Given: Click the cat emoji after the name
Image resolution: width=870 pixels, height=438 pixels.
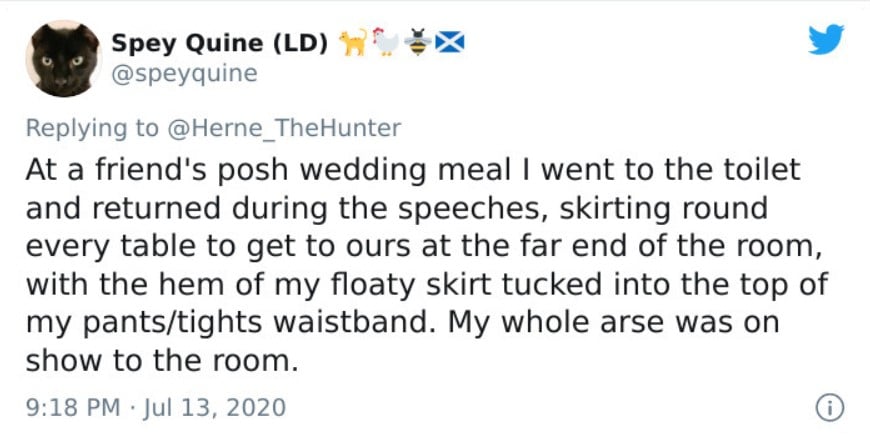Looking at the screenshot, I should [x=352, y=43].
